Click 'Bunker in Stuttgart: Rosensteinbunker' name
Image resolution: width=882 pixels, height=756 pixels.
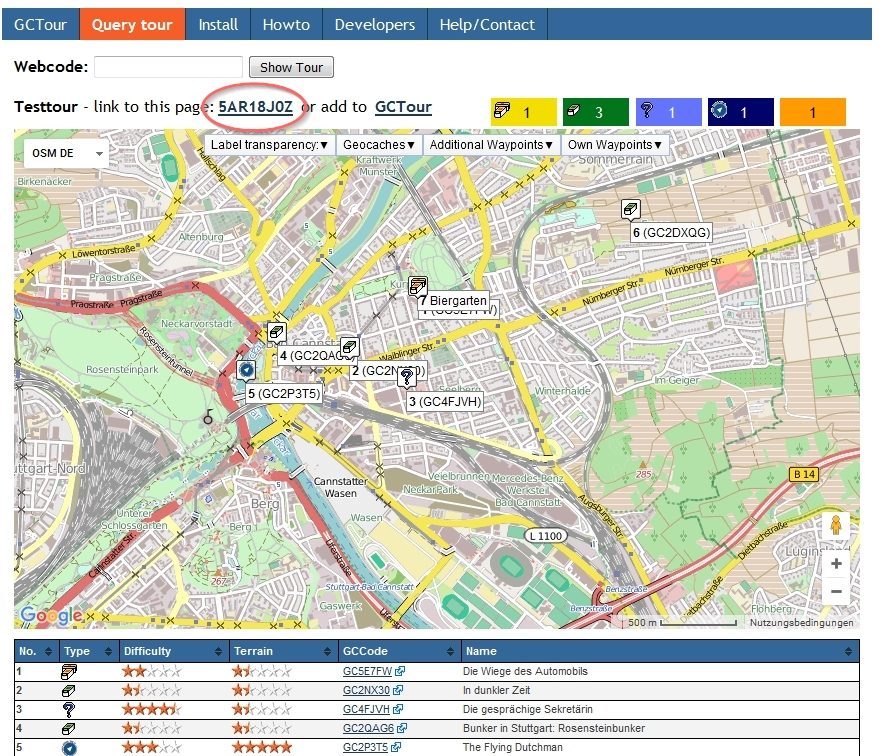(554, 728)
